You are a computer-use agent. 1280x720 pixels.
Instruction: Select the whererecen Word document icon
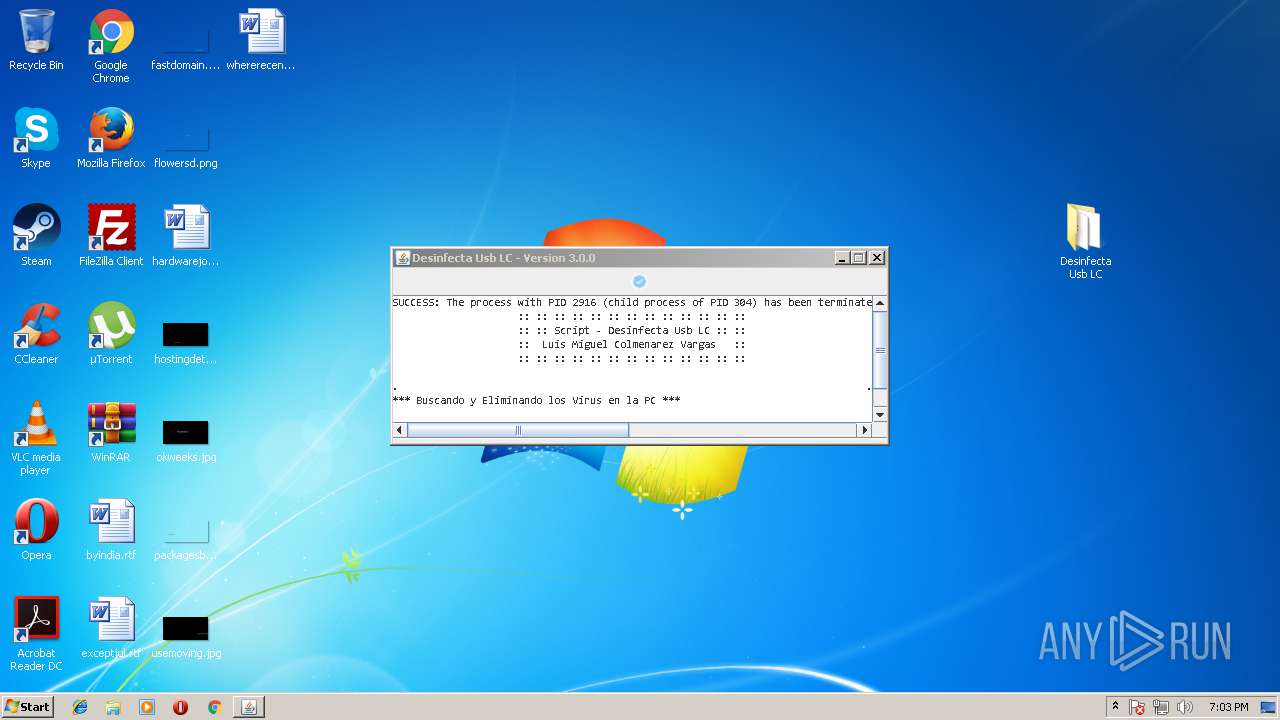tap(261, 41)
